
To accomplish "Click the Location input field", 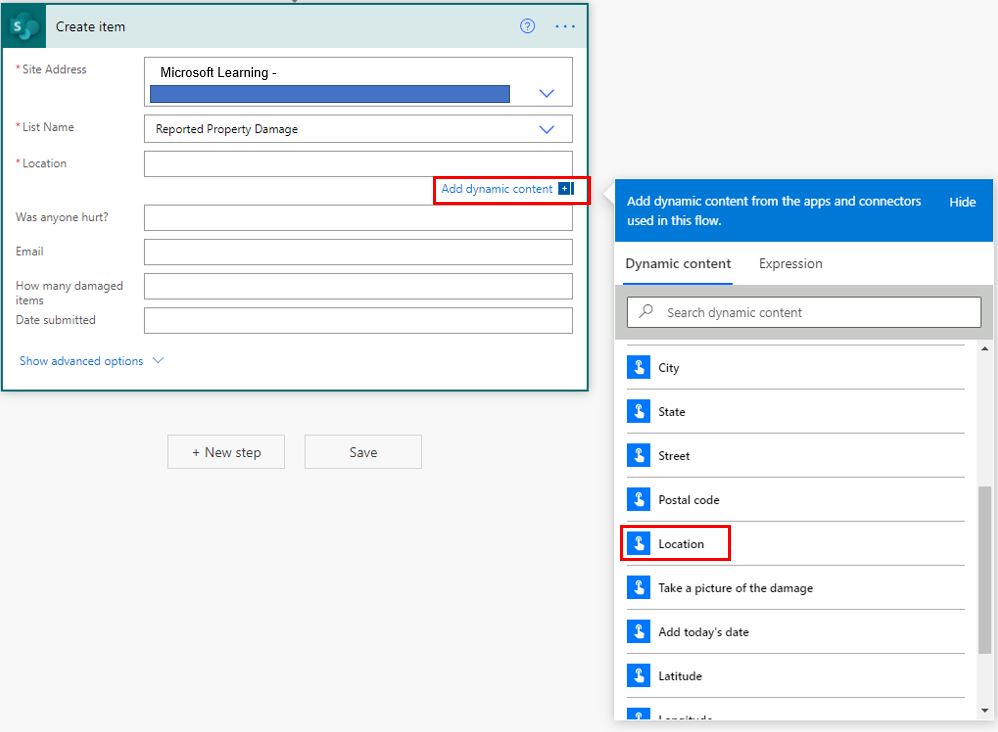I will pos(358,164).
